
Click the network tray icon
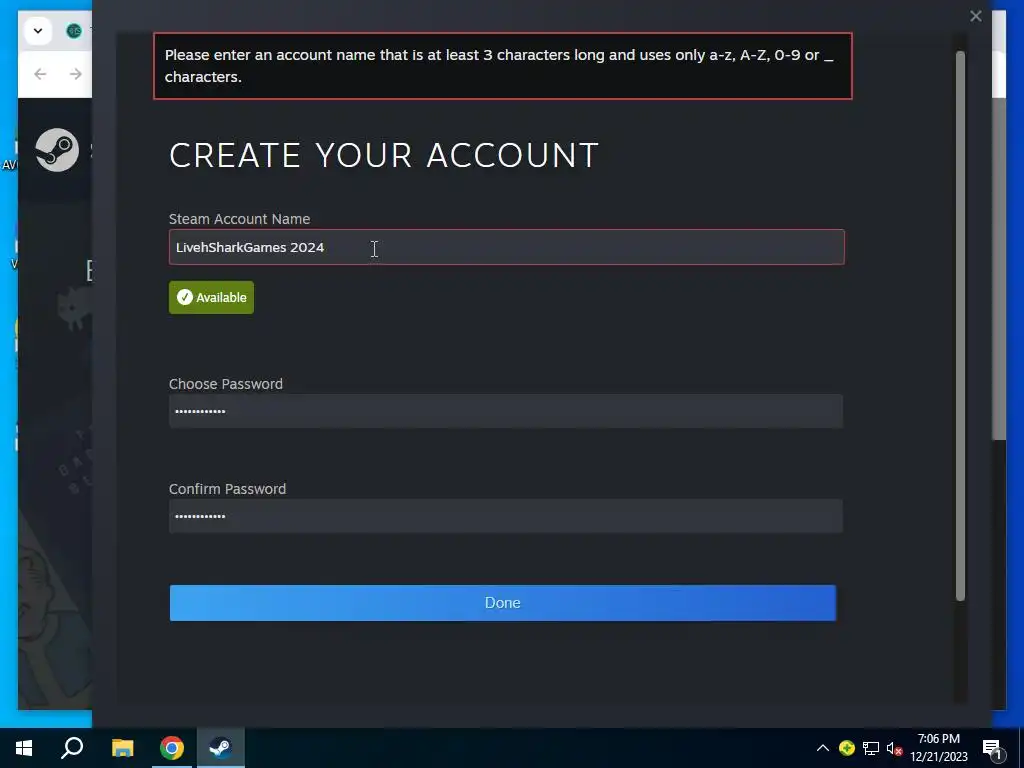[x=871, y=748]
